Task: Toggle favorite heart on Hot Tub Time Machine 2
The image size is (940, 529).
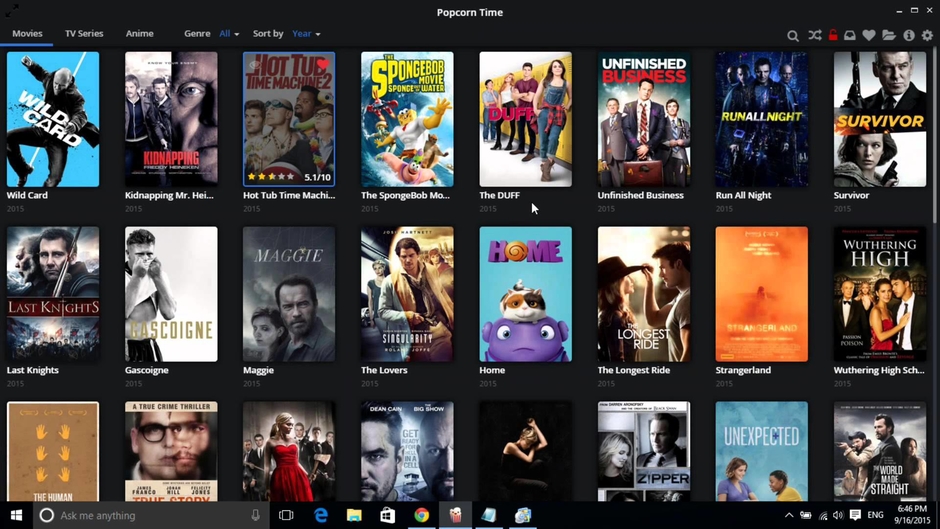Action: coord(323,64)
